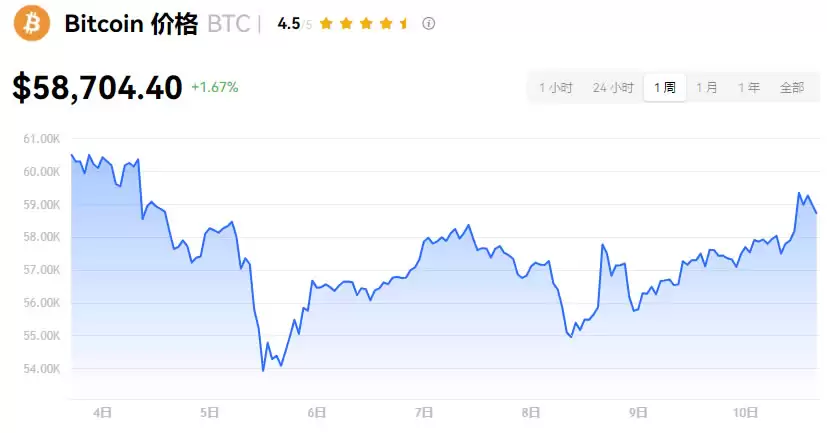Click the Bitcoin 价格 title

tap(131, 25)
